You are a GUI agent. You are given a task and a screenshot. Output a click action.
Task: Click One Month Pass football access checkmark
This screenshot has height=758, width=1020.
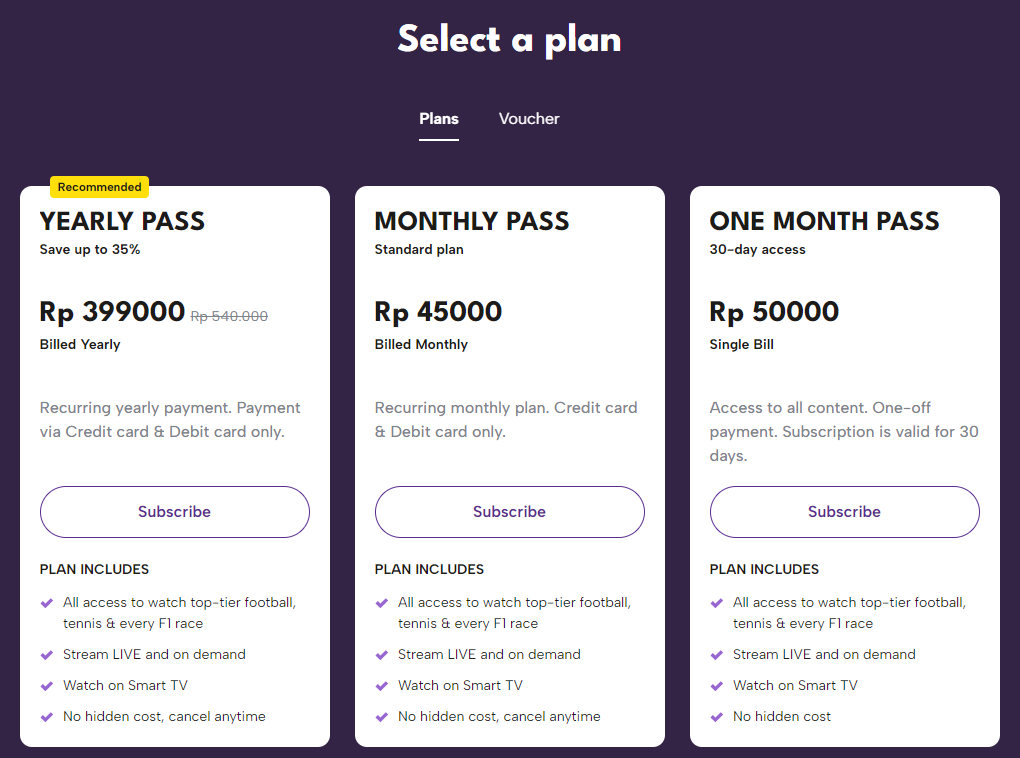pyautogui.click(x=716, y=603)
